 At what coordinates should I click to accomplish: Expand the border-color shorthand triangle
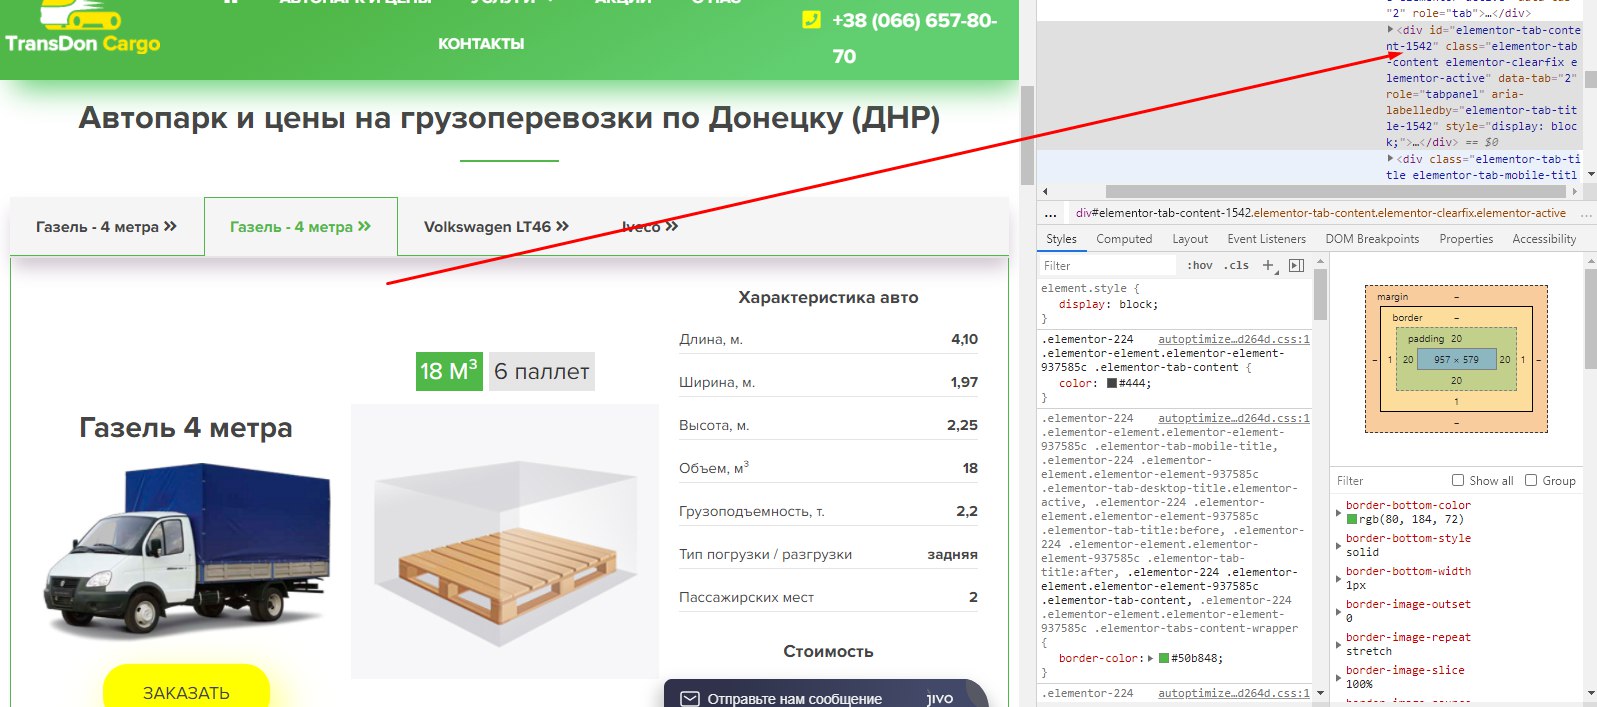1150,658
